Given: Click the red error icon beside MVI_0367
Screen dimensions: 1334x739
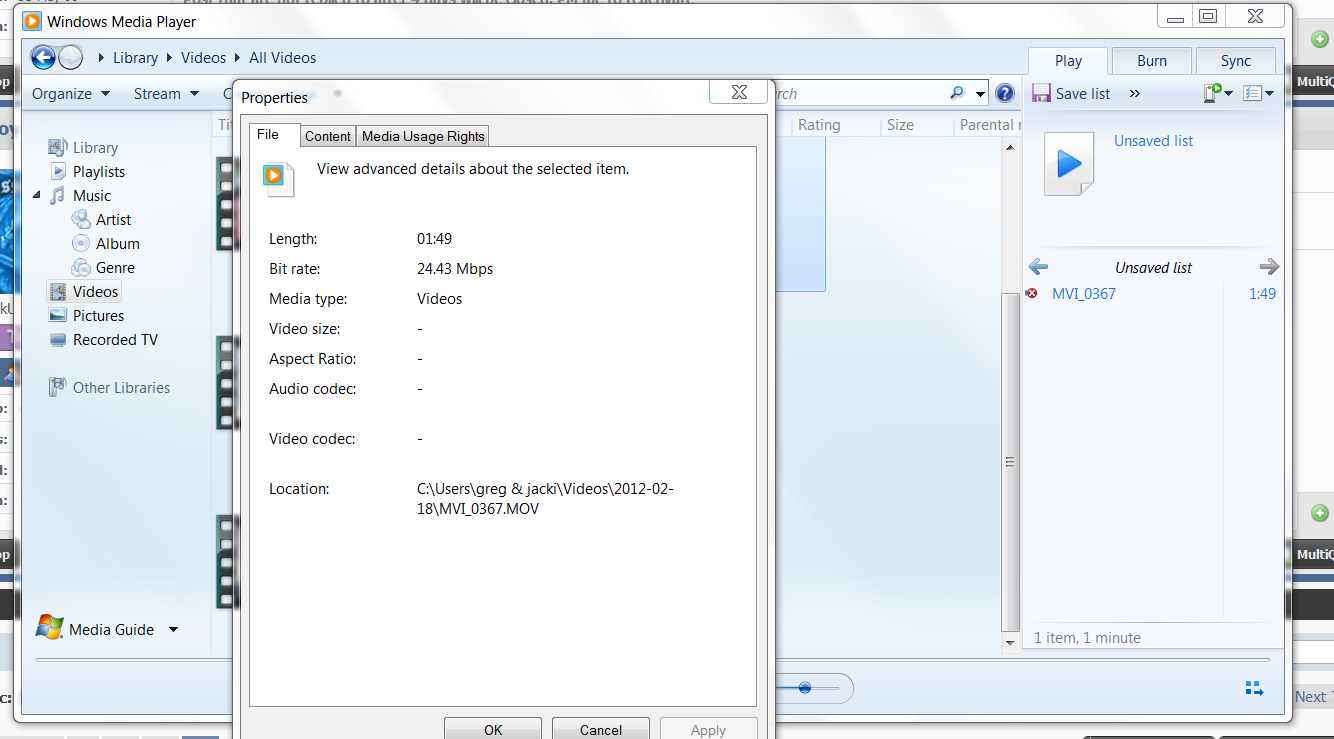Looking at the screenshot, I should pos(1032,293).
